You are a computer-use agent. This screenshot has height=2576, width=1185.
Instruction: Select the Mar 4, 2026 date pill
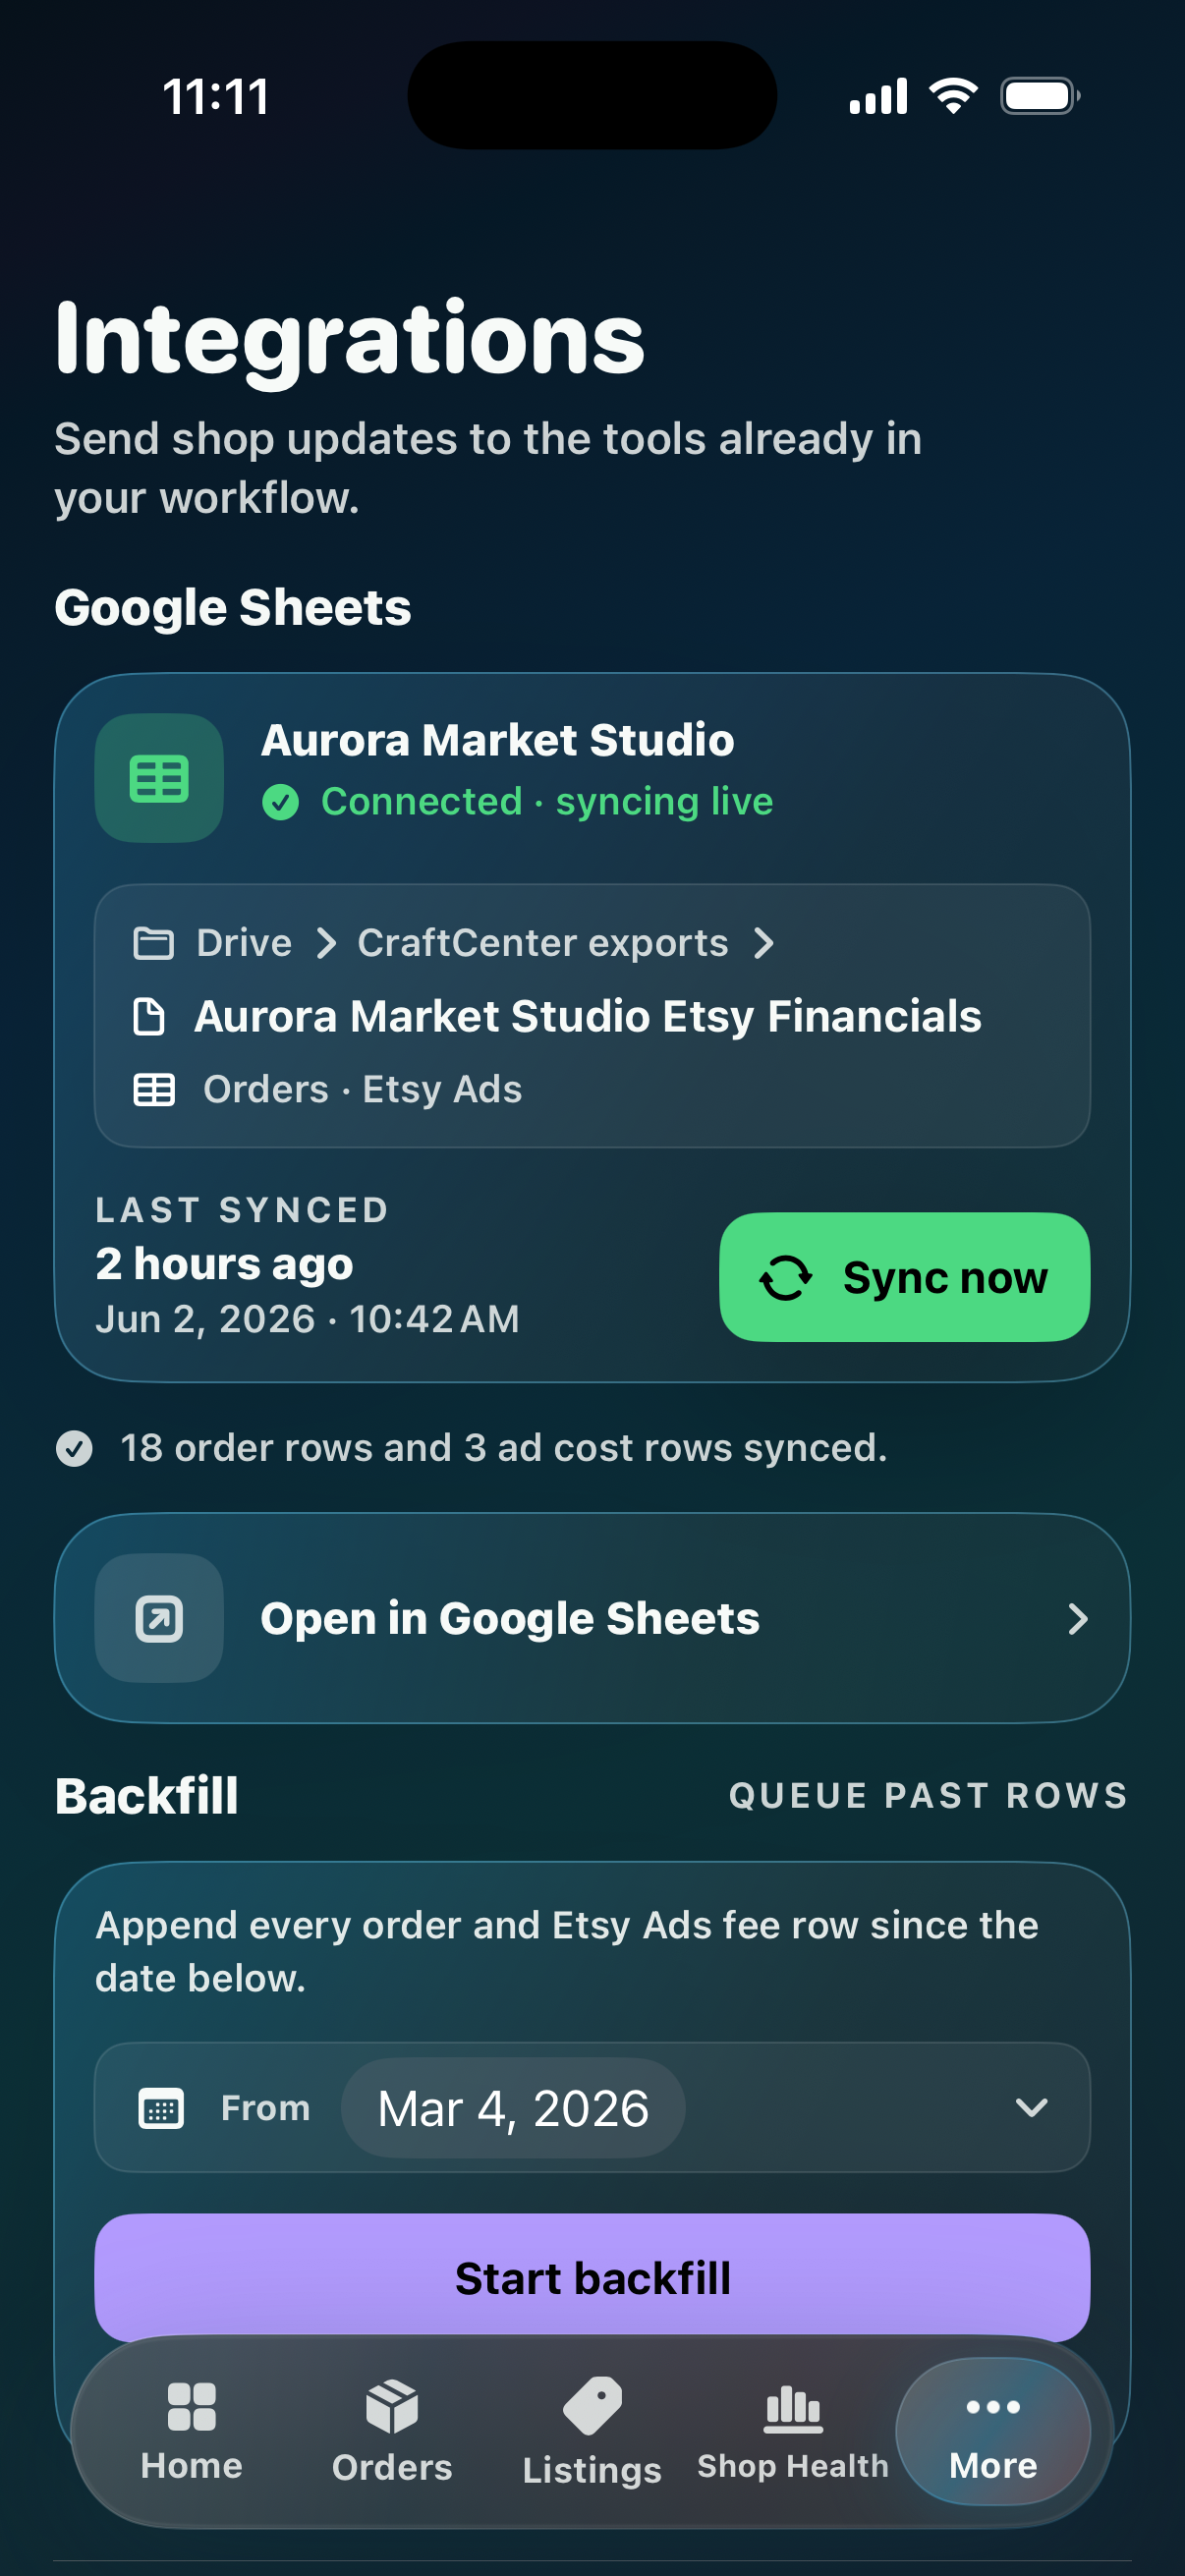pyautogui.click(x=513, y=2108)
